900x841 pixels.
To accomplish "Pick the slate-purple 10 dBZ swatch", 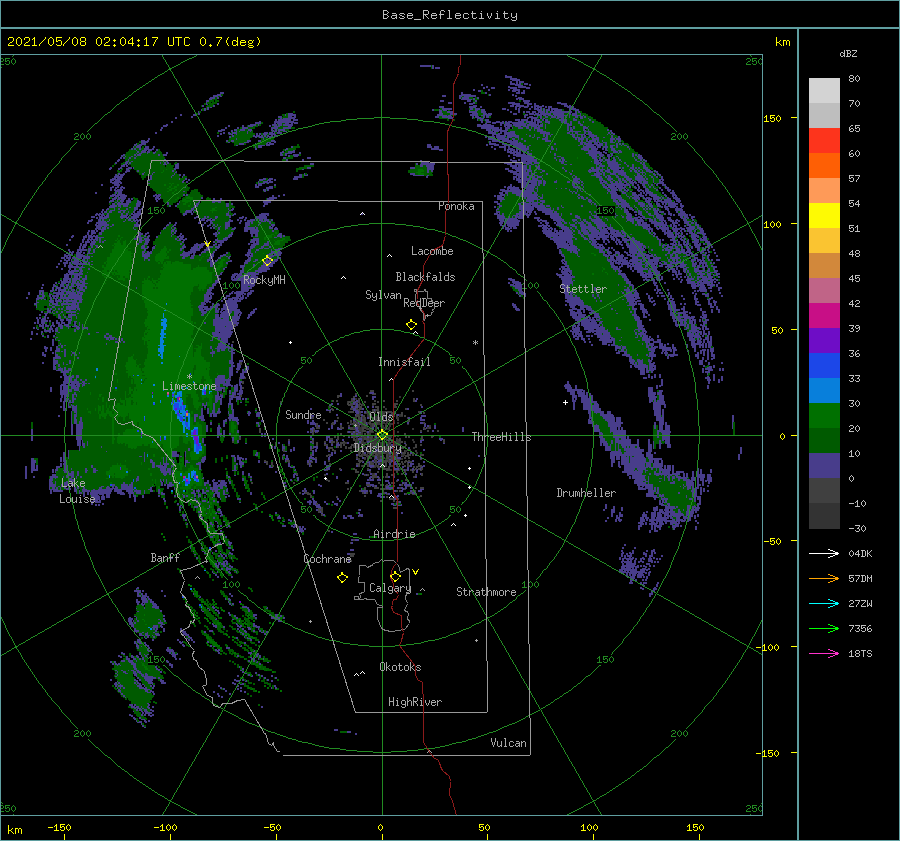I will tap(824, 465).
